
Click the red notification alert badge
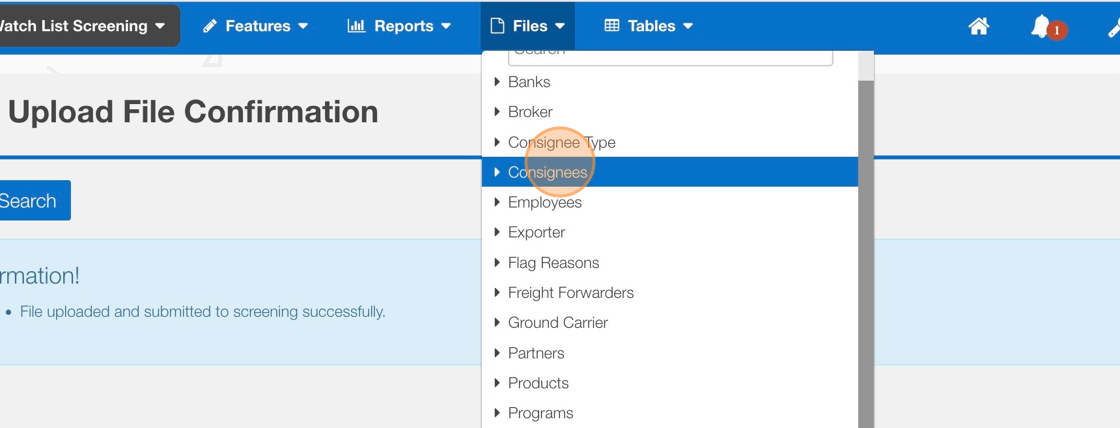tap(1057, 31)
